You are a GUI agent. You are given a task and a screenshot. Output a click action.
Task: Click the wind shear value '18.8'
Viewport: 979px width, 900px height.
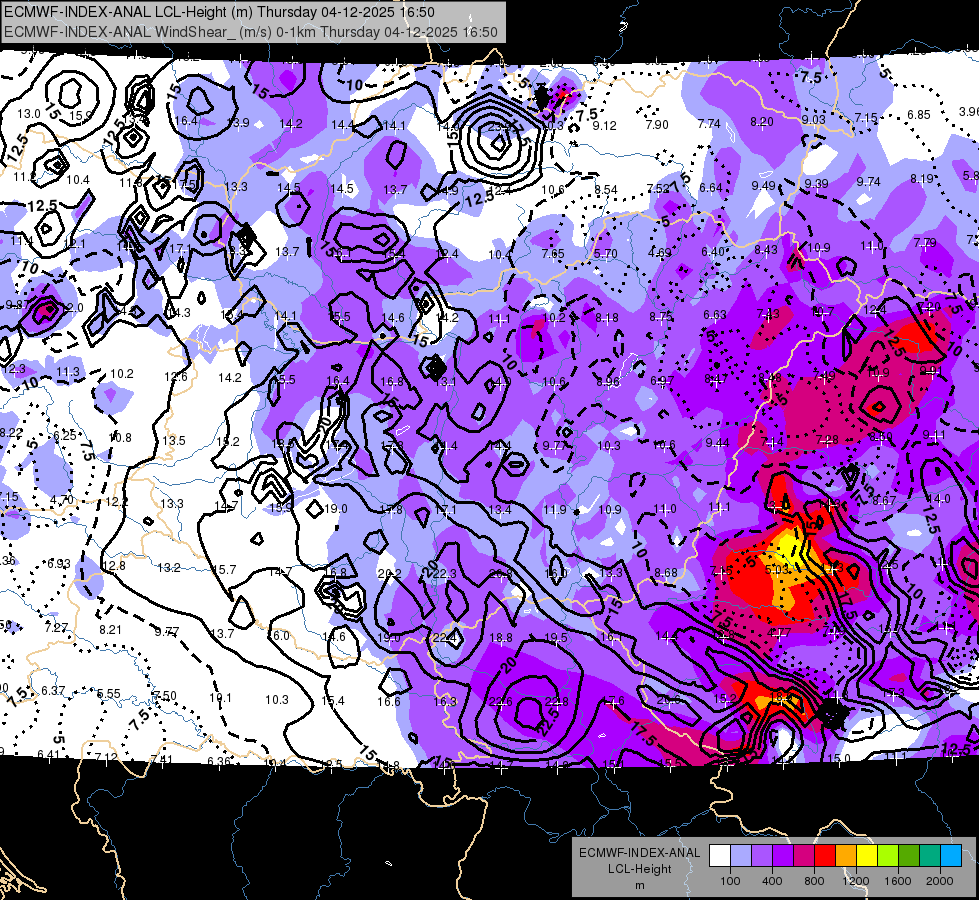coord(501,638)
